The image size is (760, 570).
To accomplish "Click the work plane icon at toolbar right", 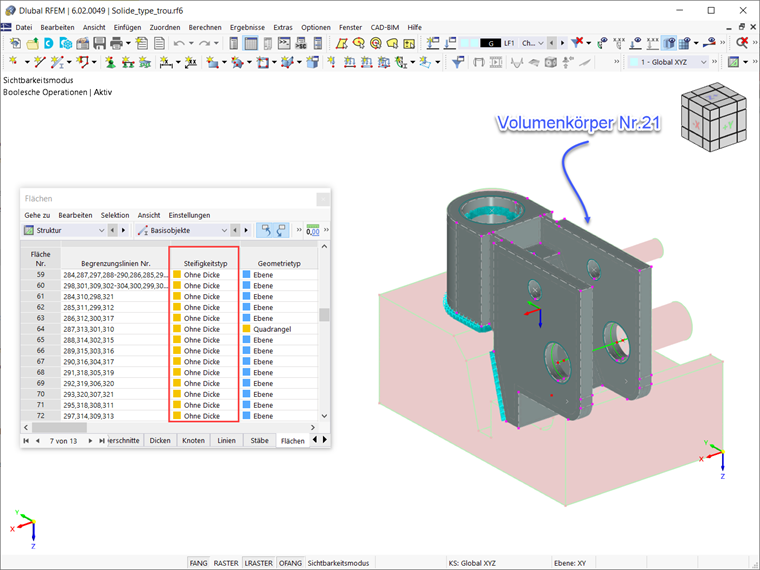I will [x=733, y=62].
